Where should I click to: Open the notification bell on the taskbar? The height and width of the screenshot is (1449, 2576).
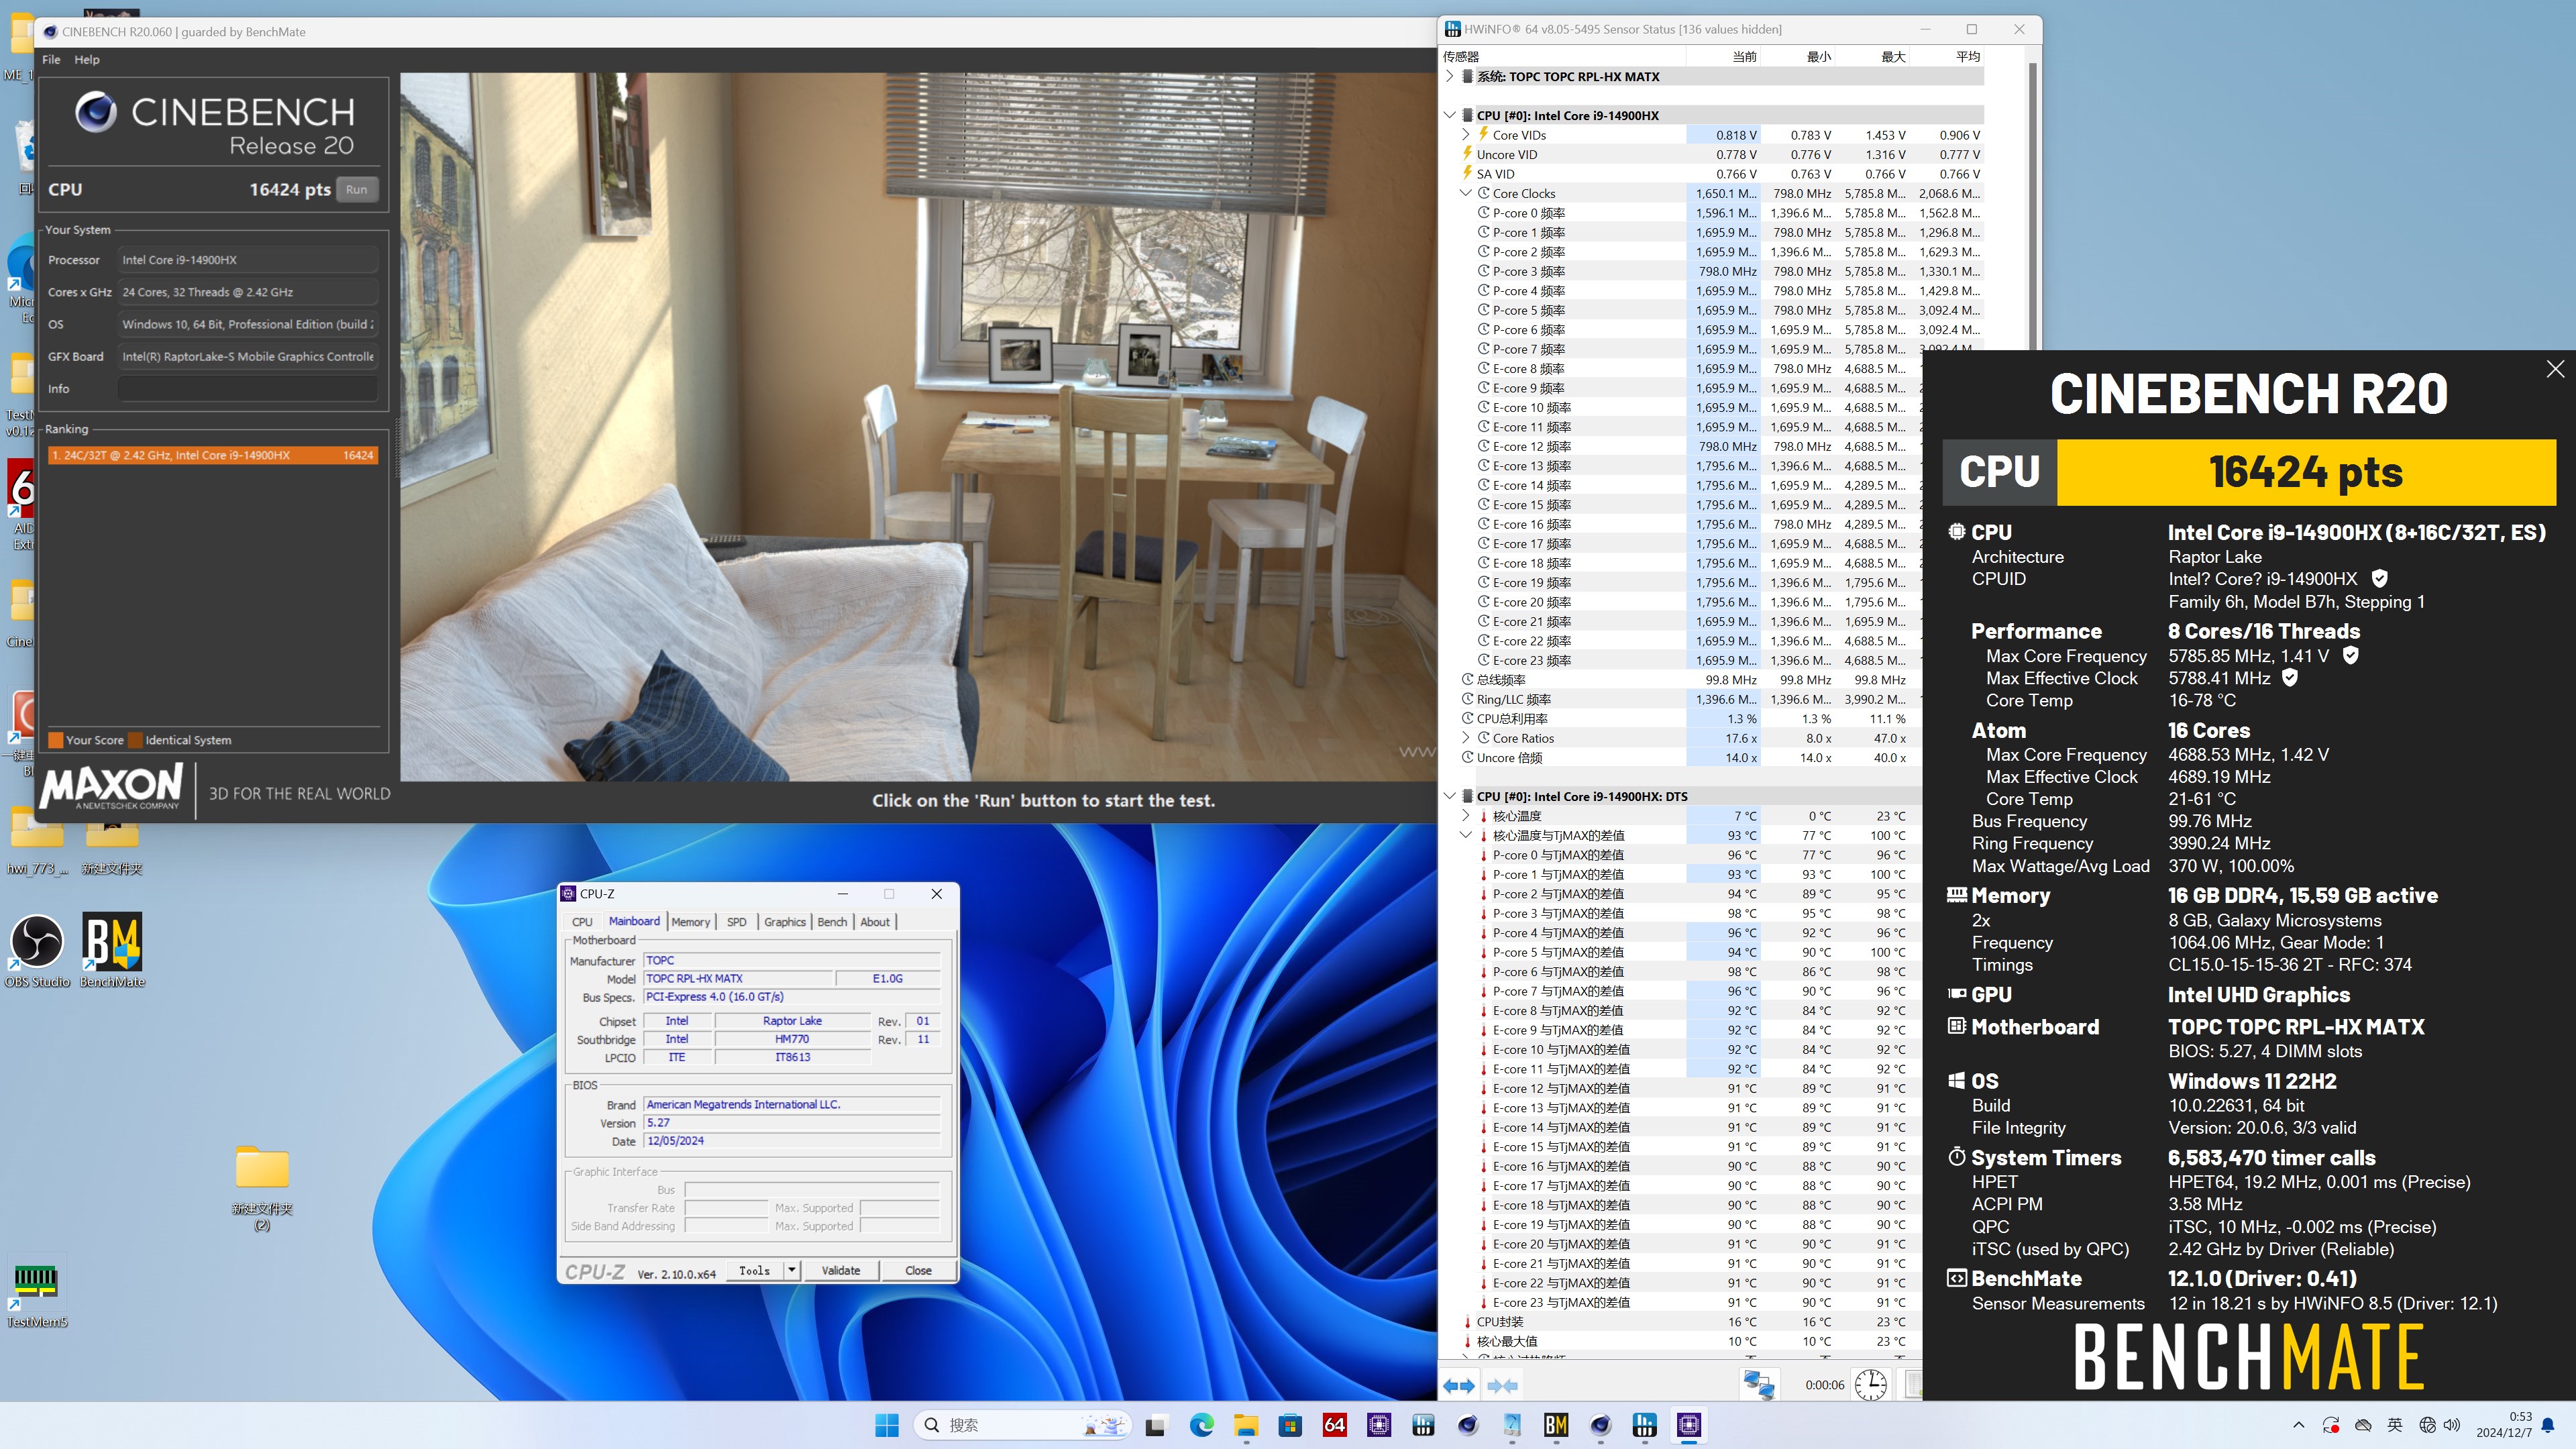[x=2548, y=1425]
